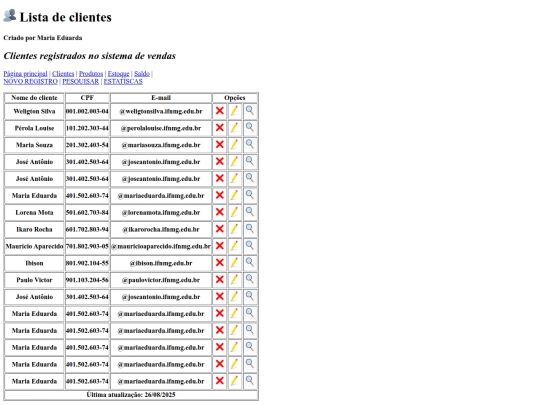
Task: Select the 'CPF' column header
Action: [x=87, y=98]
